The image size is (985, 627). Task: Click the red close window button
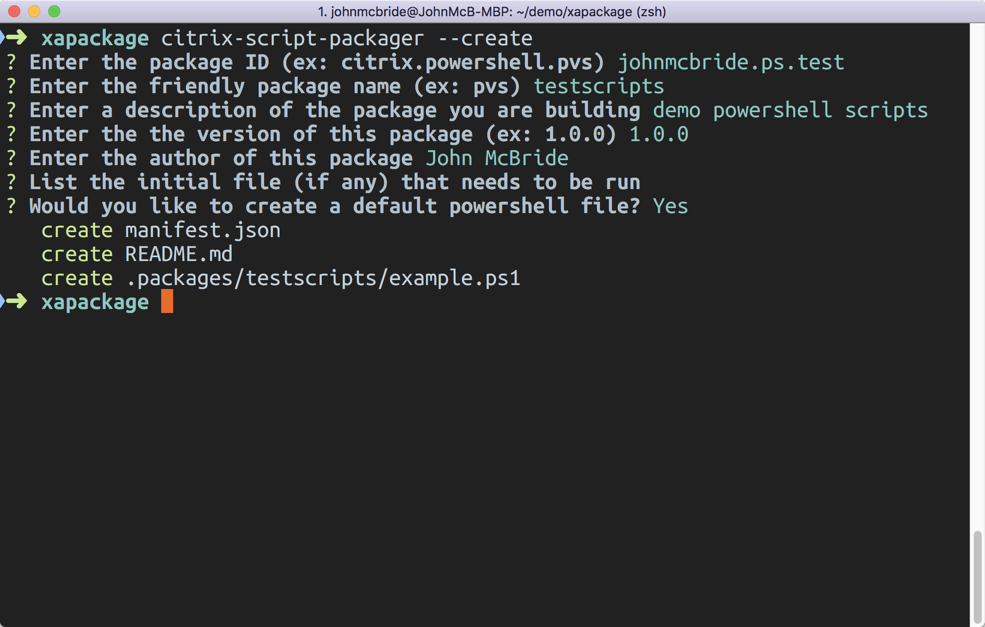click(x=14, y=11)
